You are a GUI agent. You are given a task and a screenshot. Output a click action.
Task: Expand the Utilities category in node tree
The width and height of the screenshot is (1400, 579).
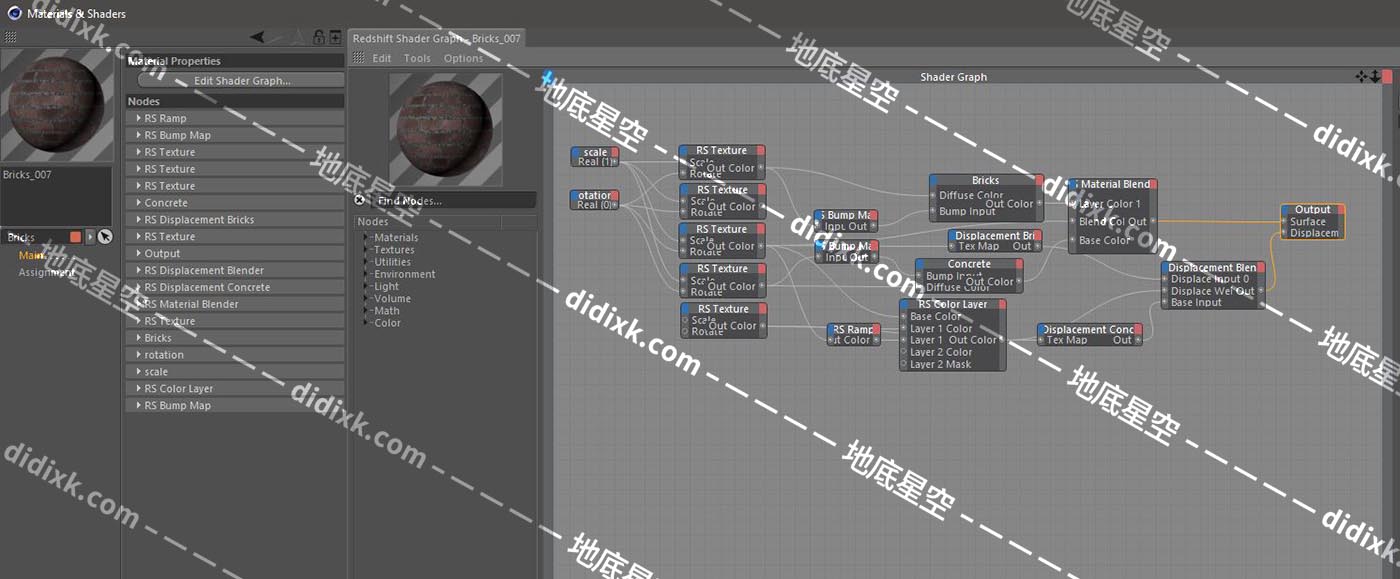coord(367,262)
